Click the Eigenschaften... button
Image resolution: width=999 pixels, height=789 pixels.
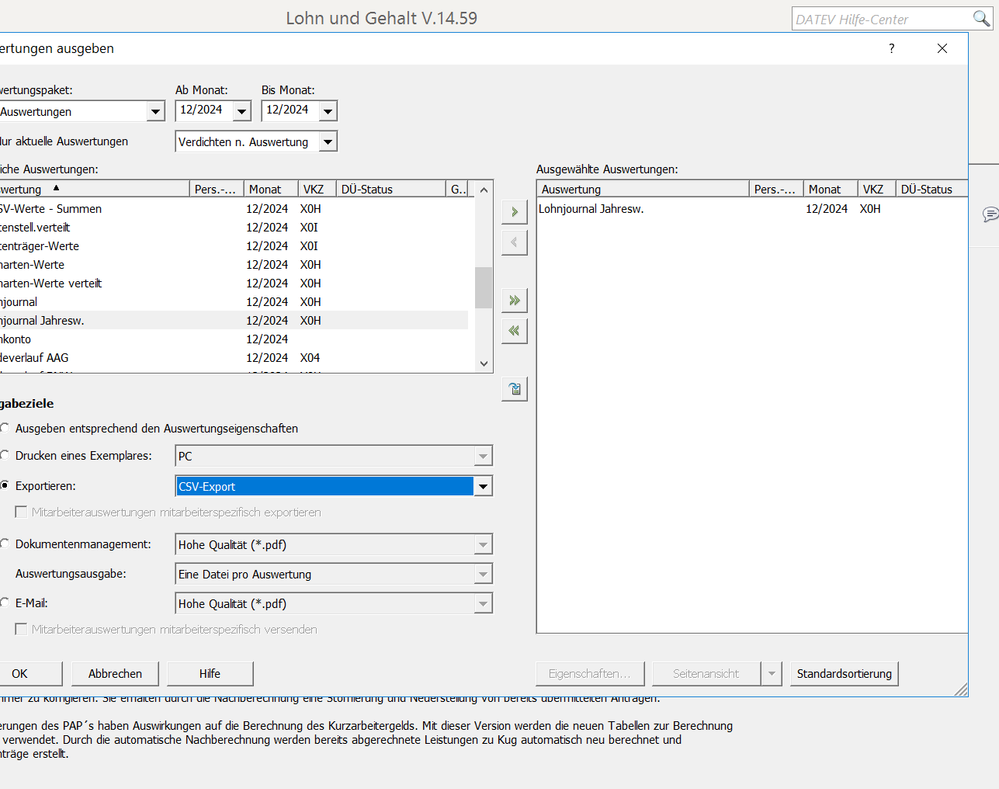[590, 674]
